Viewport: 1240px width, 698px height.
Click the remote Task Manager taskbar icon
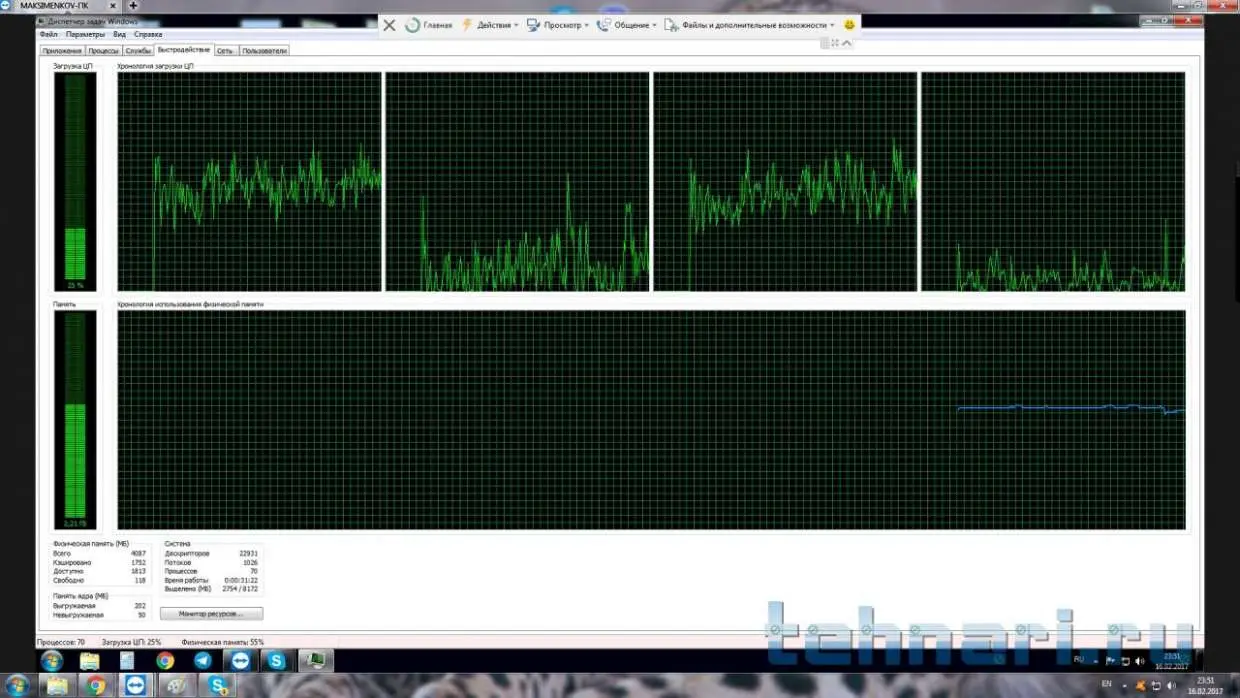pyautogui.click(x=315, y=660)
